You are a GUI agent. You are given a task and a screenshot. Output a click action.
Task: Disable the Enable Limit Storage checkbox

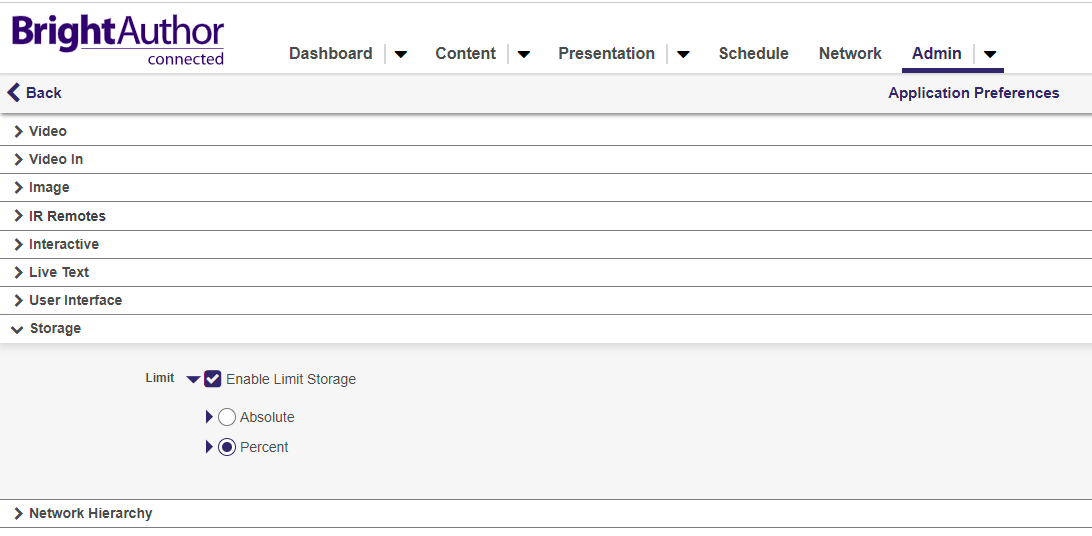(213, 379)
